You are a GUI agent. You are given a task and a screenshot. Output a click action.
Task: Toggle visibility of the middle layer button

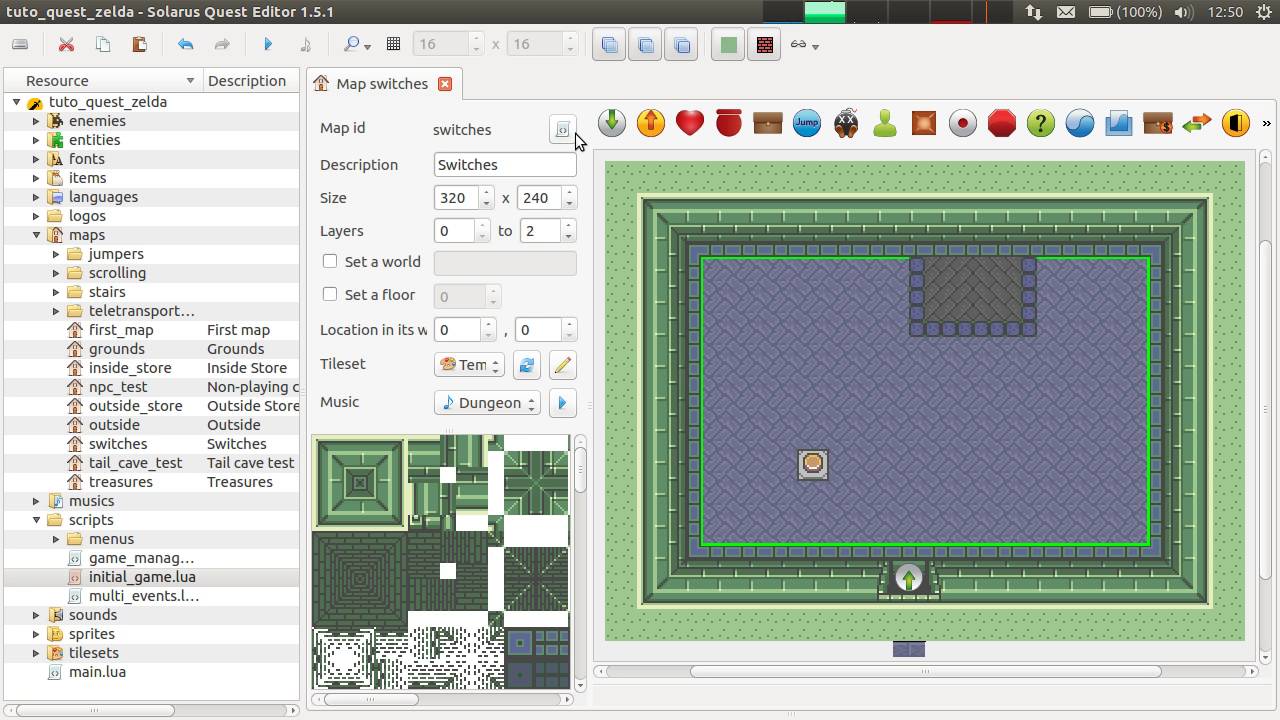(x=646, y=45)
